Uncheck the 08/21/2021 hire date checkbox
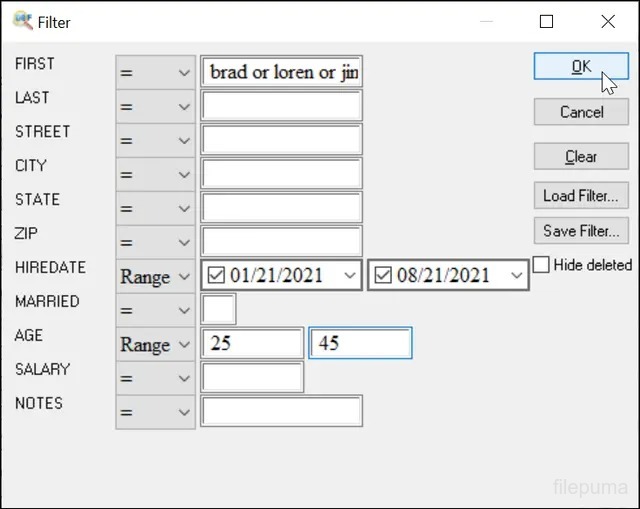 point(384,276)
